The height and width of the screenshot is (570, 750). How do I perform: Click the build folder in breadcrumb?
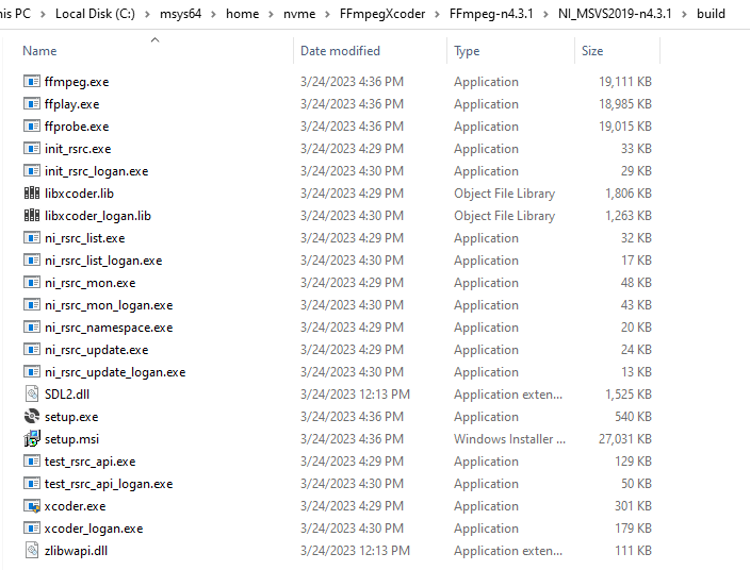click(x=711, y=13)
